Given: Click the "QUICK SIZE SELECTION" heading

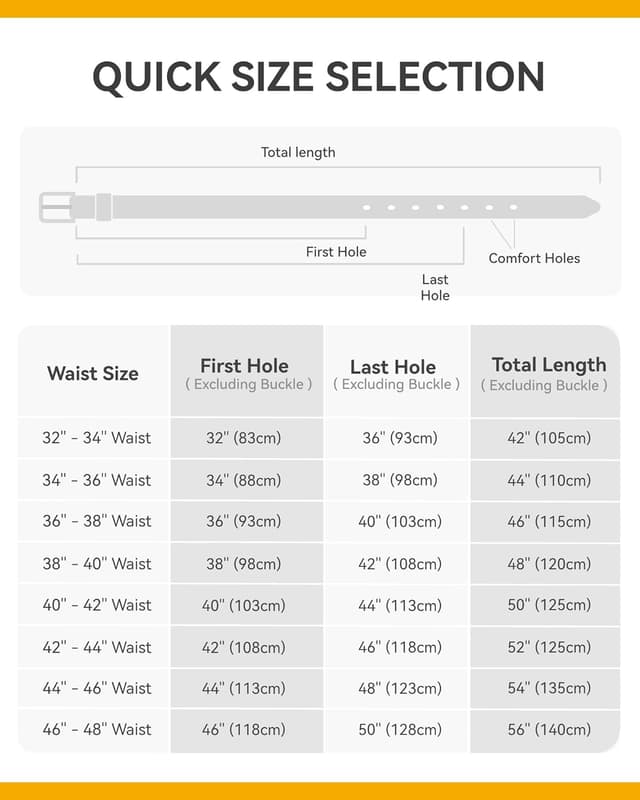Looking at the screenshot, I should 319,76.
